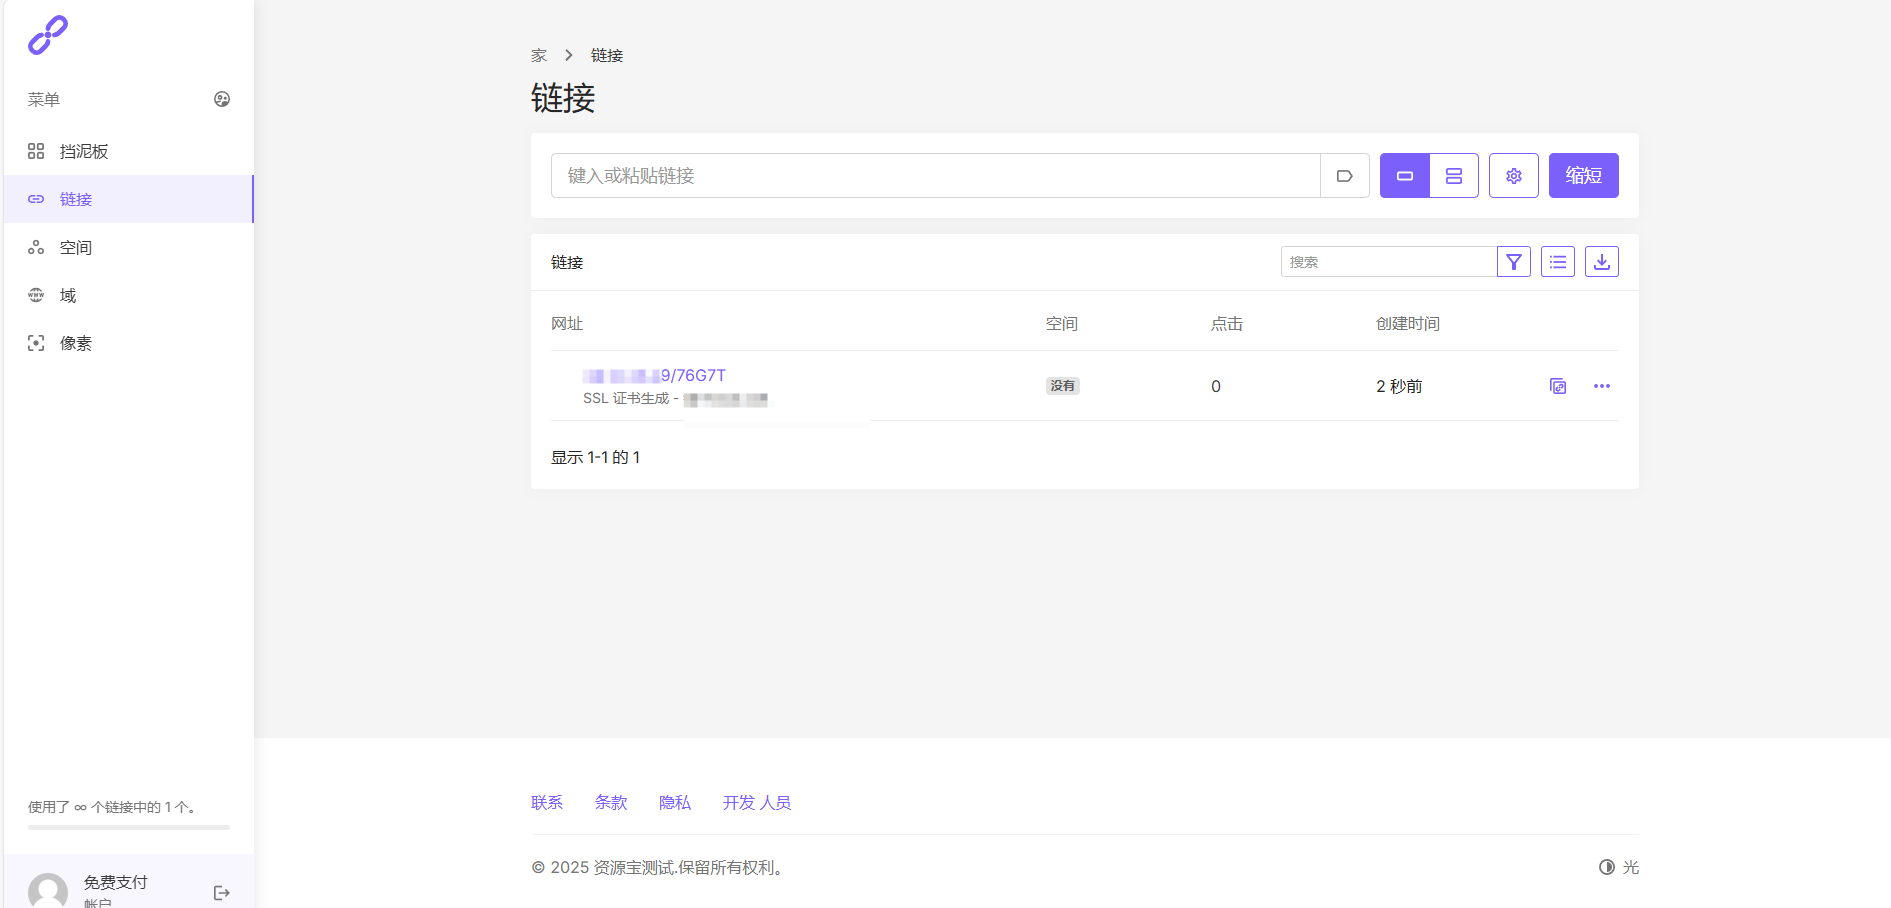Switch to single link mode

[1405, 176]
